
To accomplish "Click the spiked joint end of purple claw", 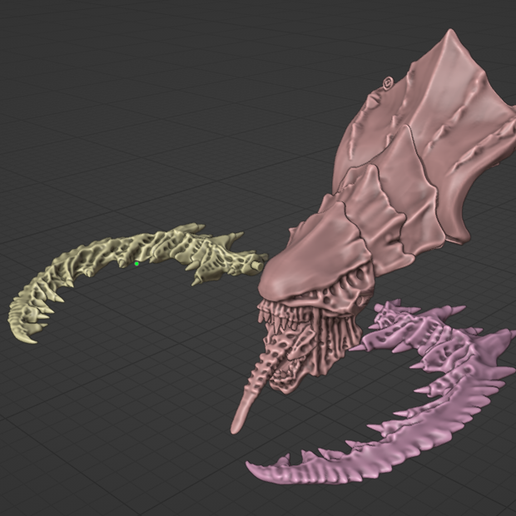I will click(387, 313).
